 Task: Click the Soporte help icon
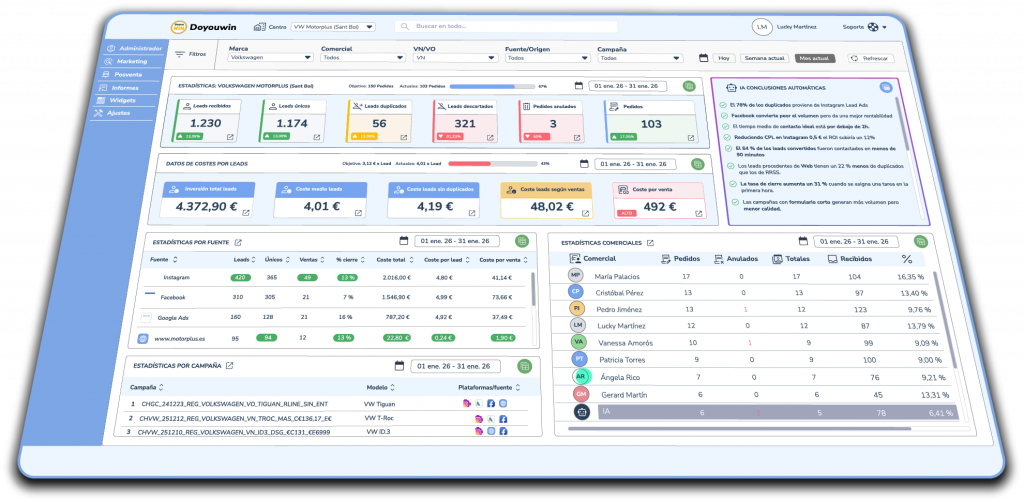click(x=872, y=27)
